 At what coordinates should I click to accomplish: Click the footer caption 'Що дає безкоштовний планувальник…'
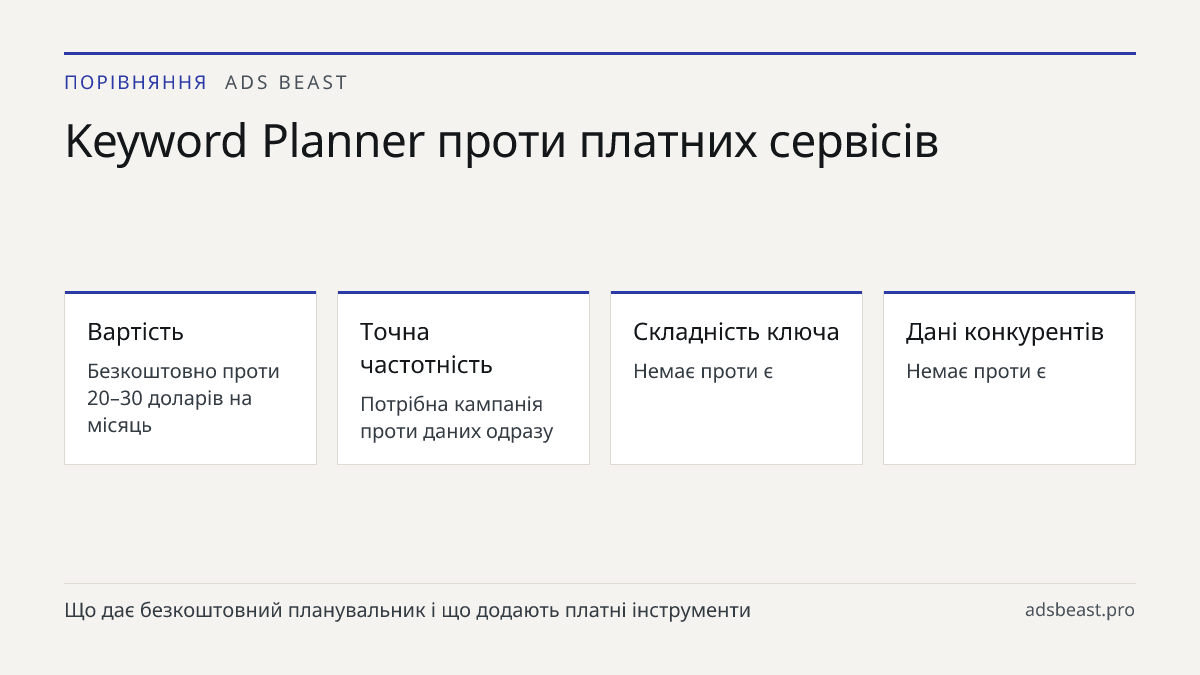407,610
